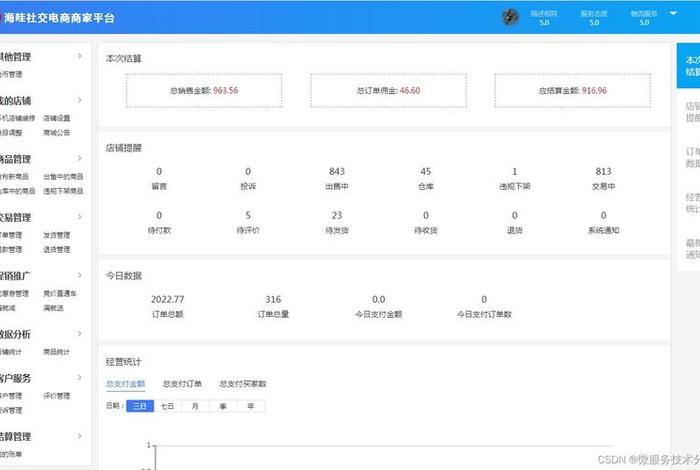Expand the 结算管理 section chevron
The image size is (700, 470).
click(79, 436)
